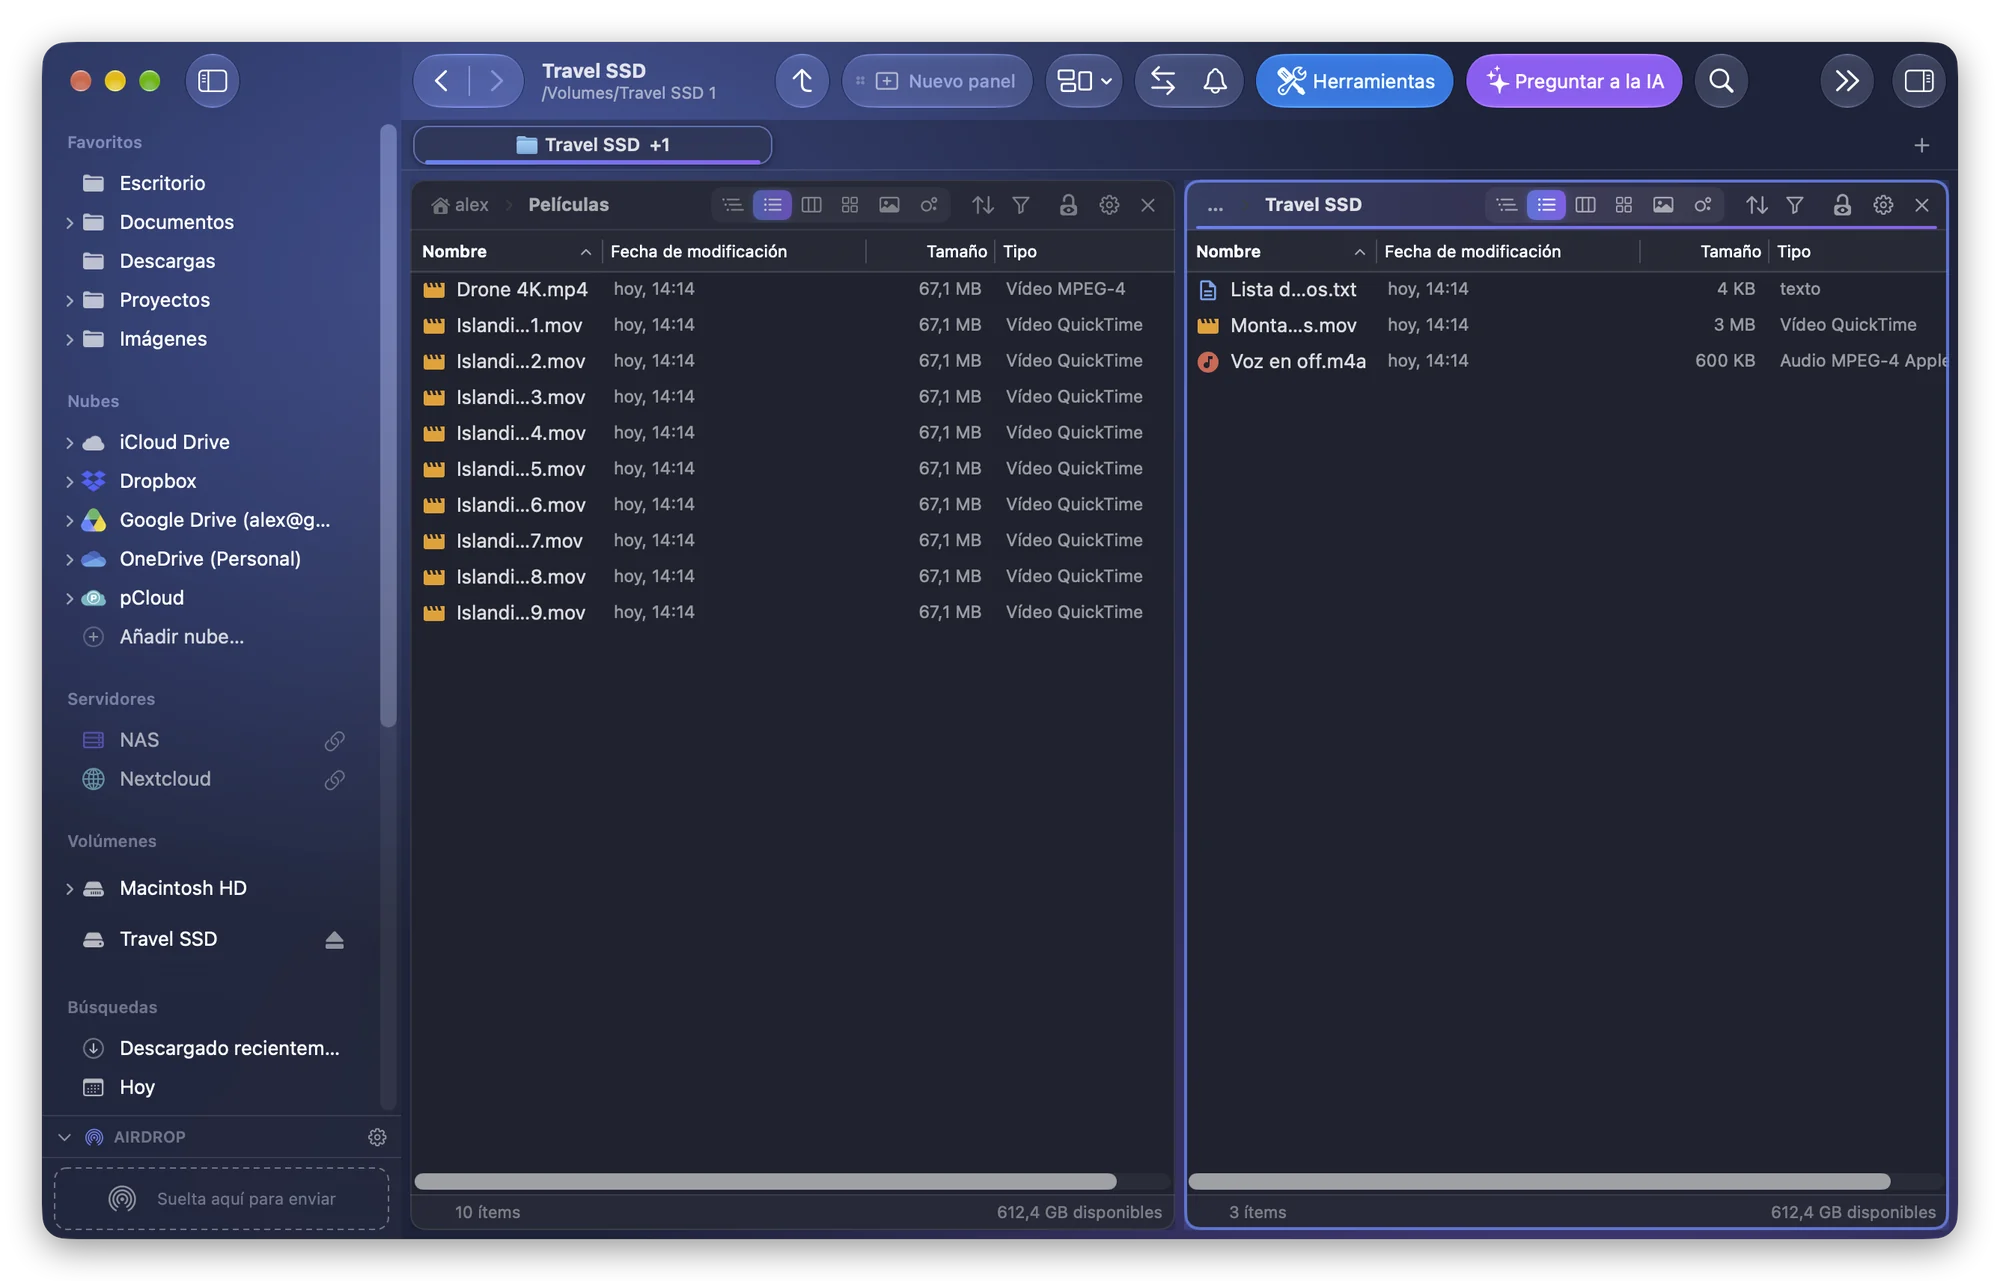The image size is (2000, 1281).
Task: Go back with the left arrow
Action: [442, 81]
